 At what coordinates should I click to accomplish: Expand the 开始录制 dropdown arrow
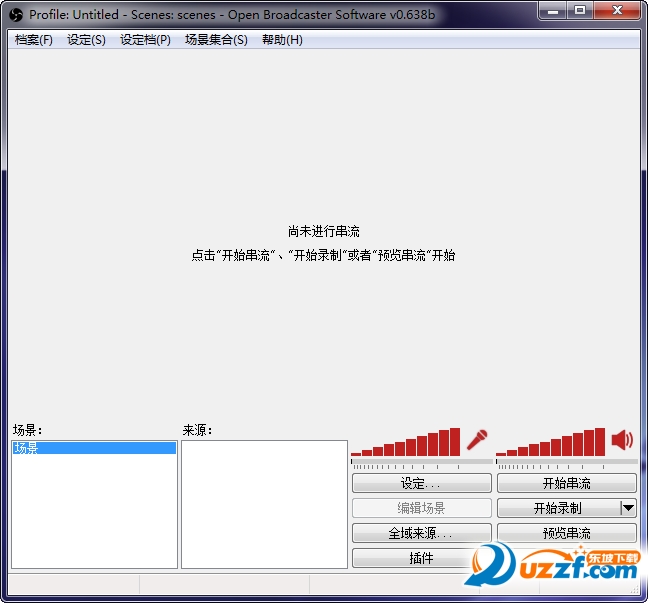point(629,508)
